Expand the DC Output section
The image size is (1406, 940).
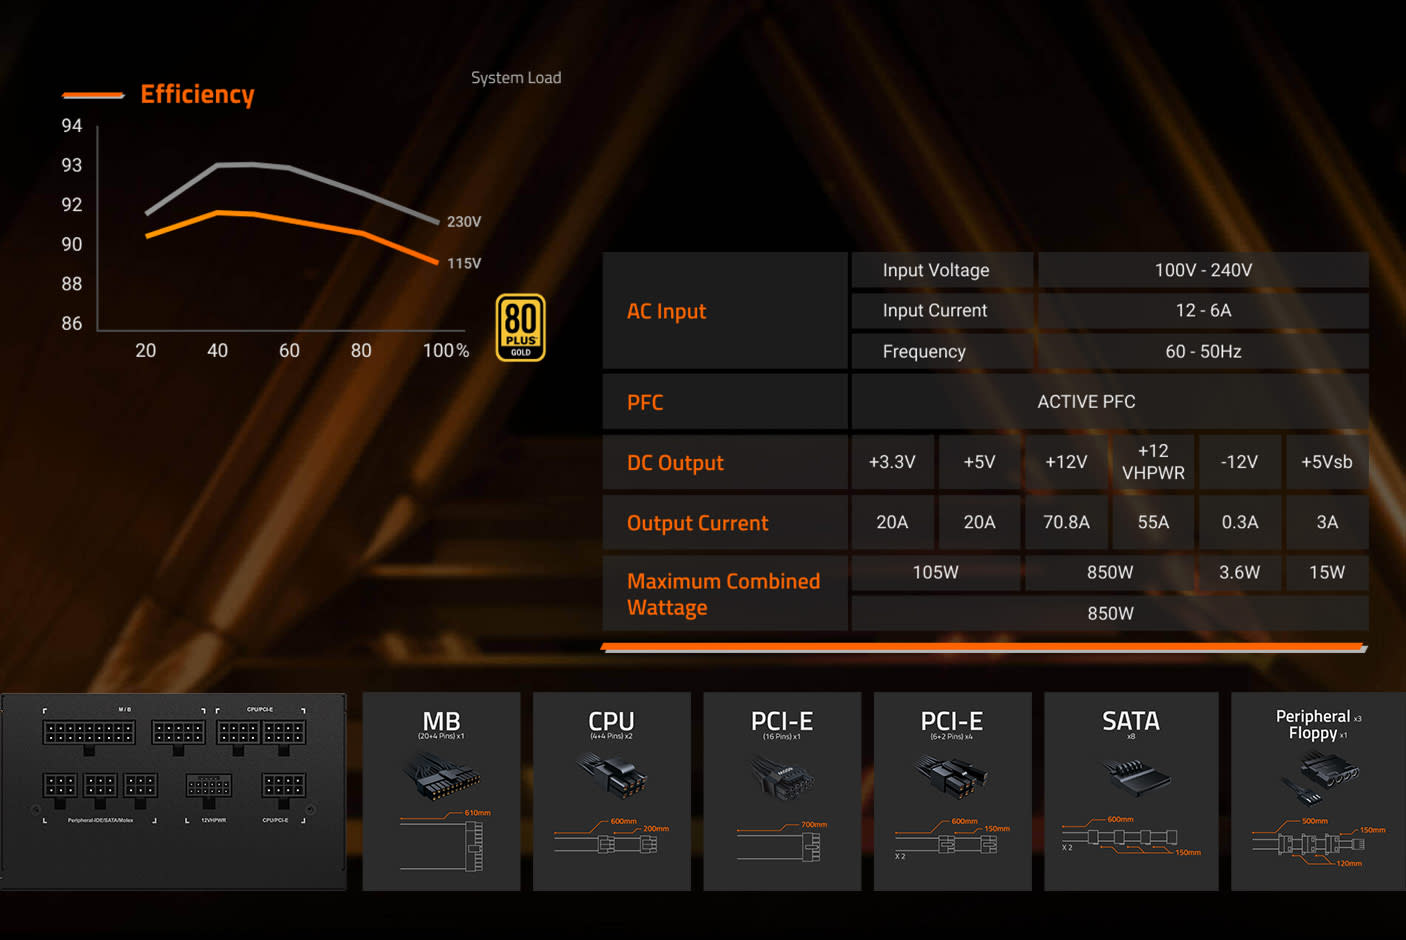click(x=675, y=462)
